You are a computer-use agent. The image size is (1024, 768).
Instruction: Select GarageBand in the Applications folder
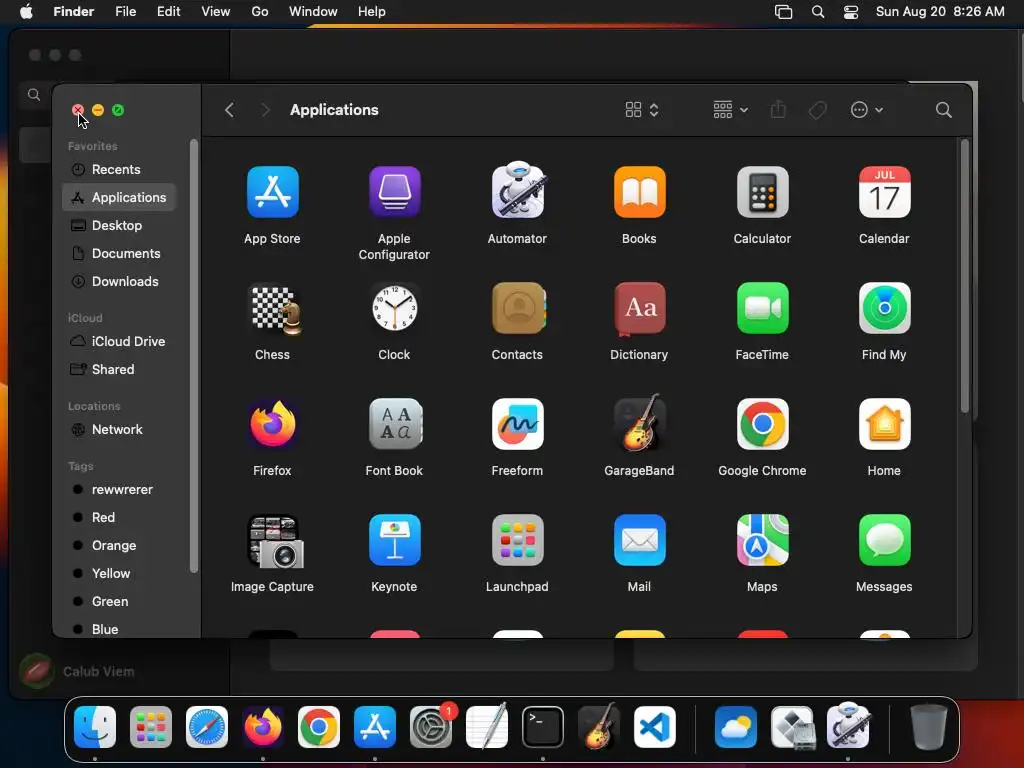click(639, 423)
